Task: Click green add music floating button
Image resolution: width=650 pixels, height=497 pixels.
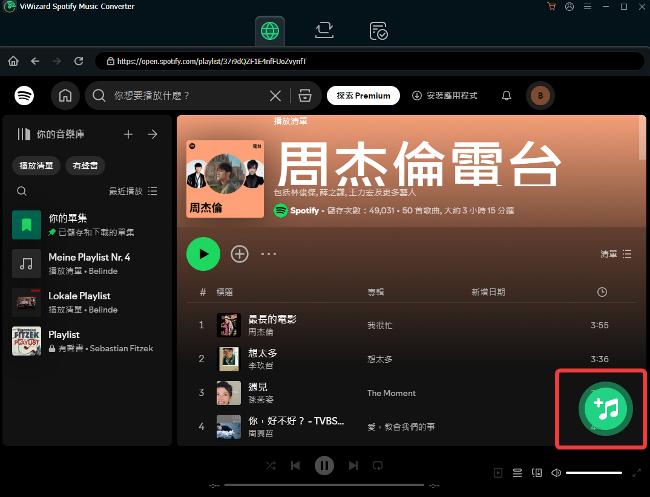Action: (x=606, y=409)
